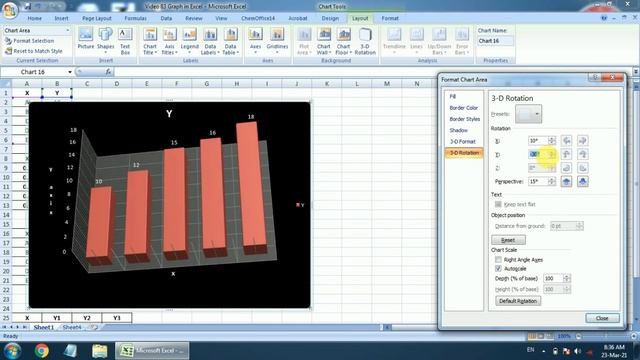Rotate Y up in the dialog
This screenshot has width=640, height=360.
pyautogui.click(x=566, y=154)
